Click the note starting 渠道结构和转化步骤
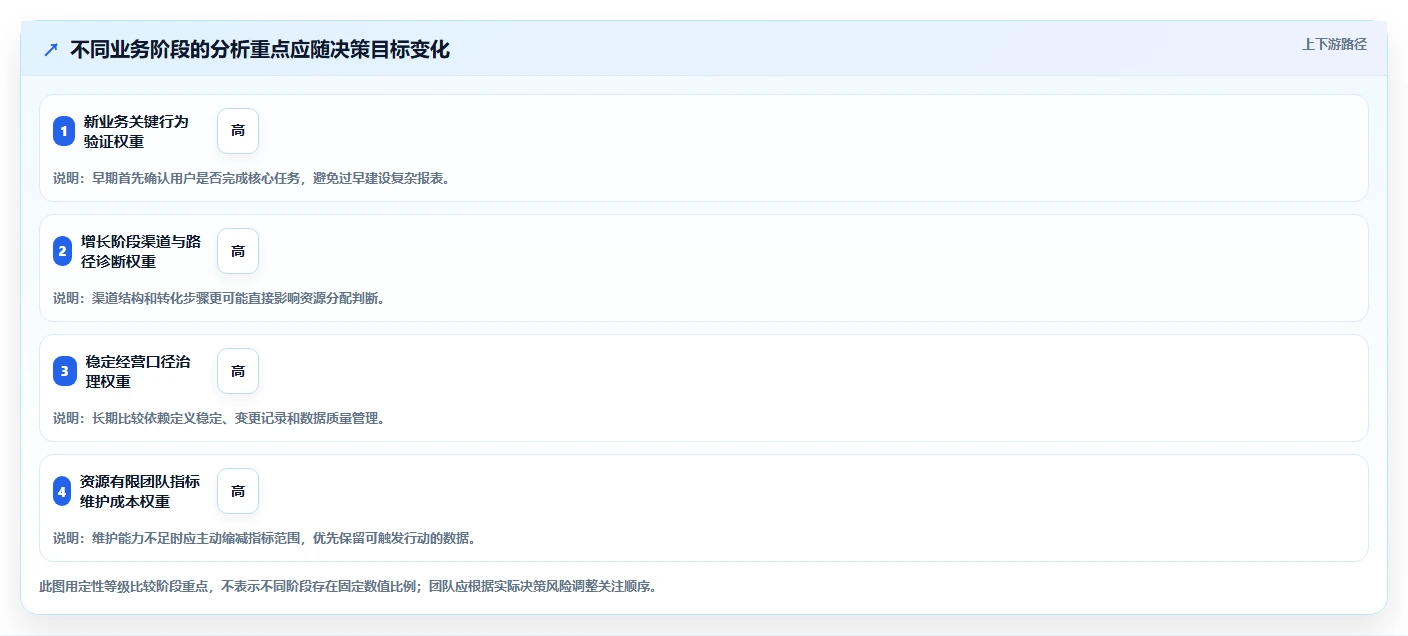This screenshot has height=636, width=1408. (219, 298)
